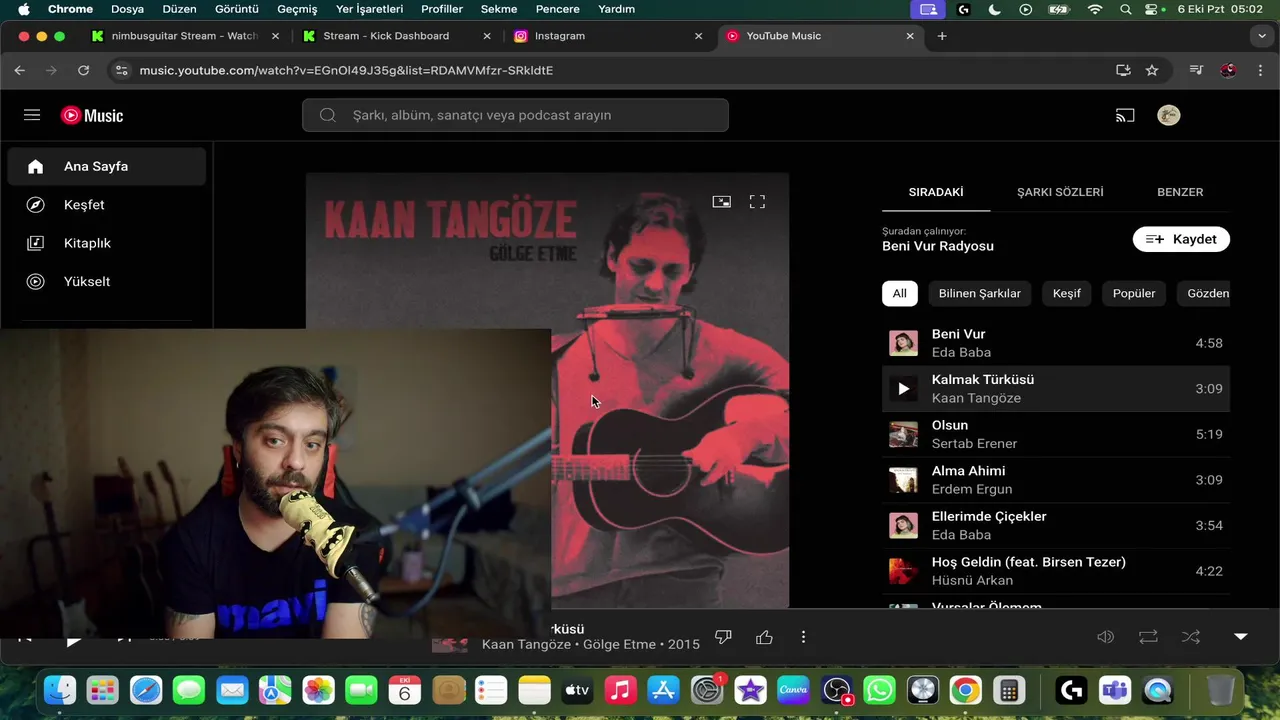The width and height of the screenshot is (1280, 720).
Task: Dislike the current song Kalmak Türküsü
Action: [723, 637]
